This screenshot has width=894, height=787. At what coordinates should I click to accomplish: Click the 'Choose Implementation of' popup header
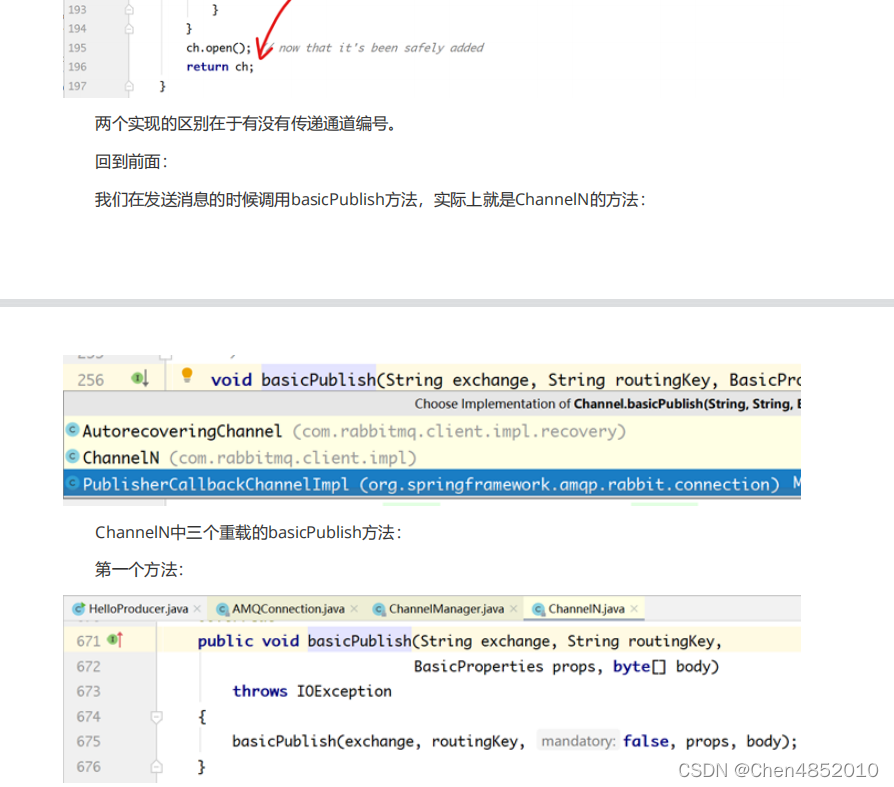[x=432, y=404]
